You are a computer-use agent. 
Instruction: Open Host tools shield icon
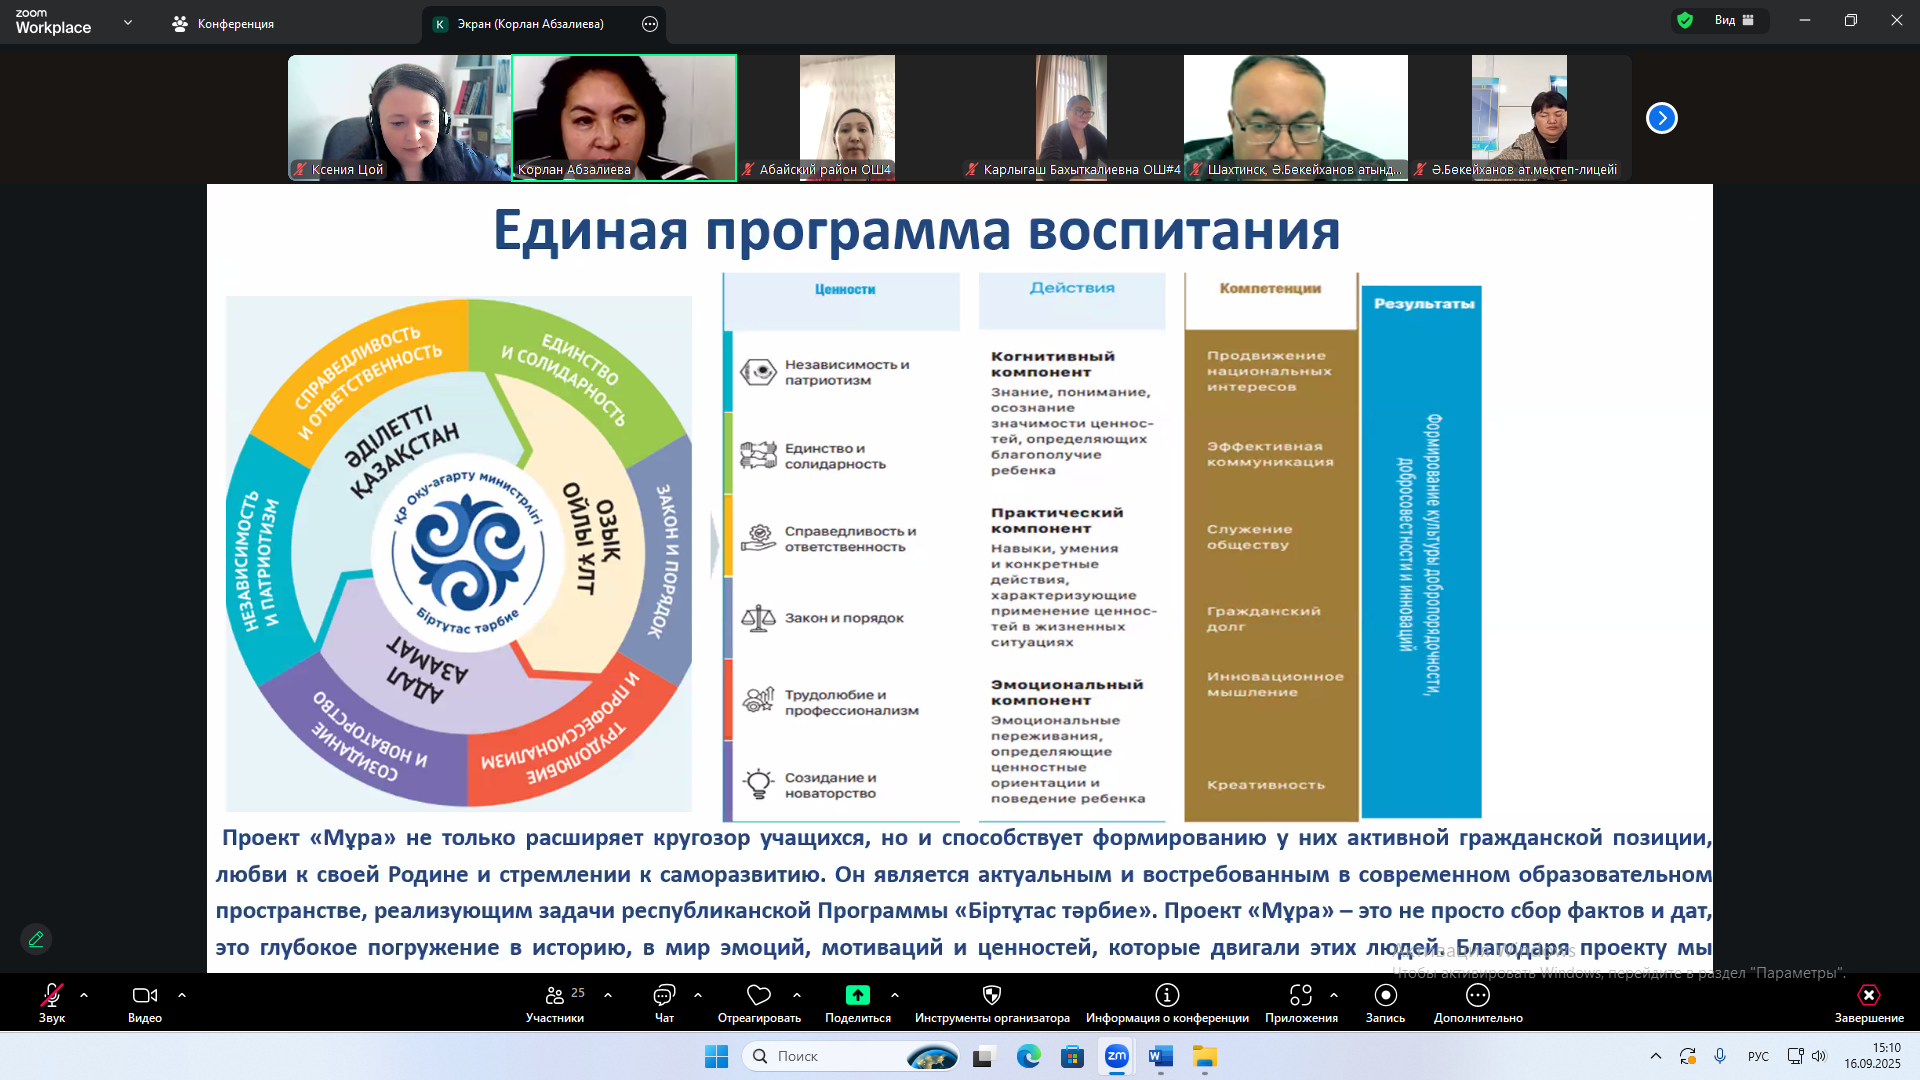[991, 995]
